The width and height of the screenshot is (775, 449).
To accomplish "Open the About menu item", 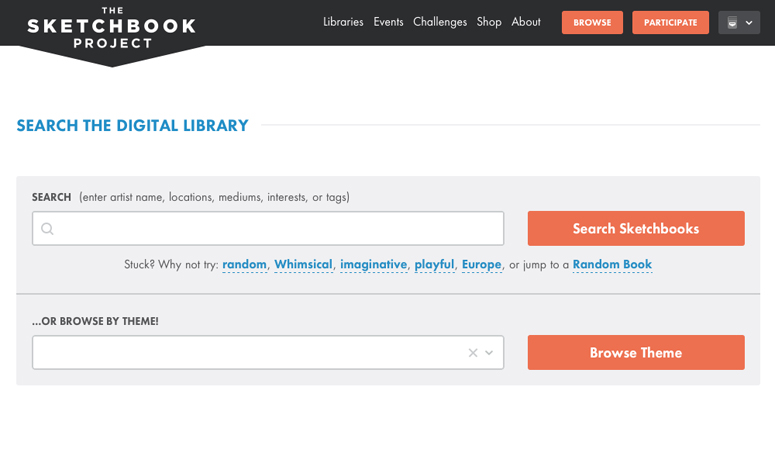I will (526, 22).
